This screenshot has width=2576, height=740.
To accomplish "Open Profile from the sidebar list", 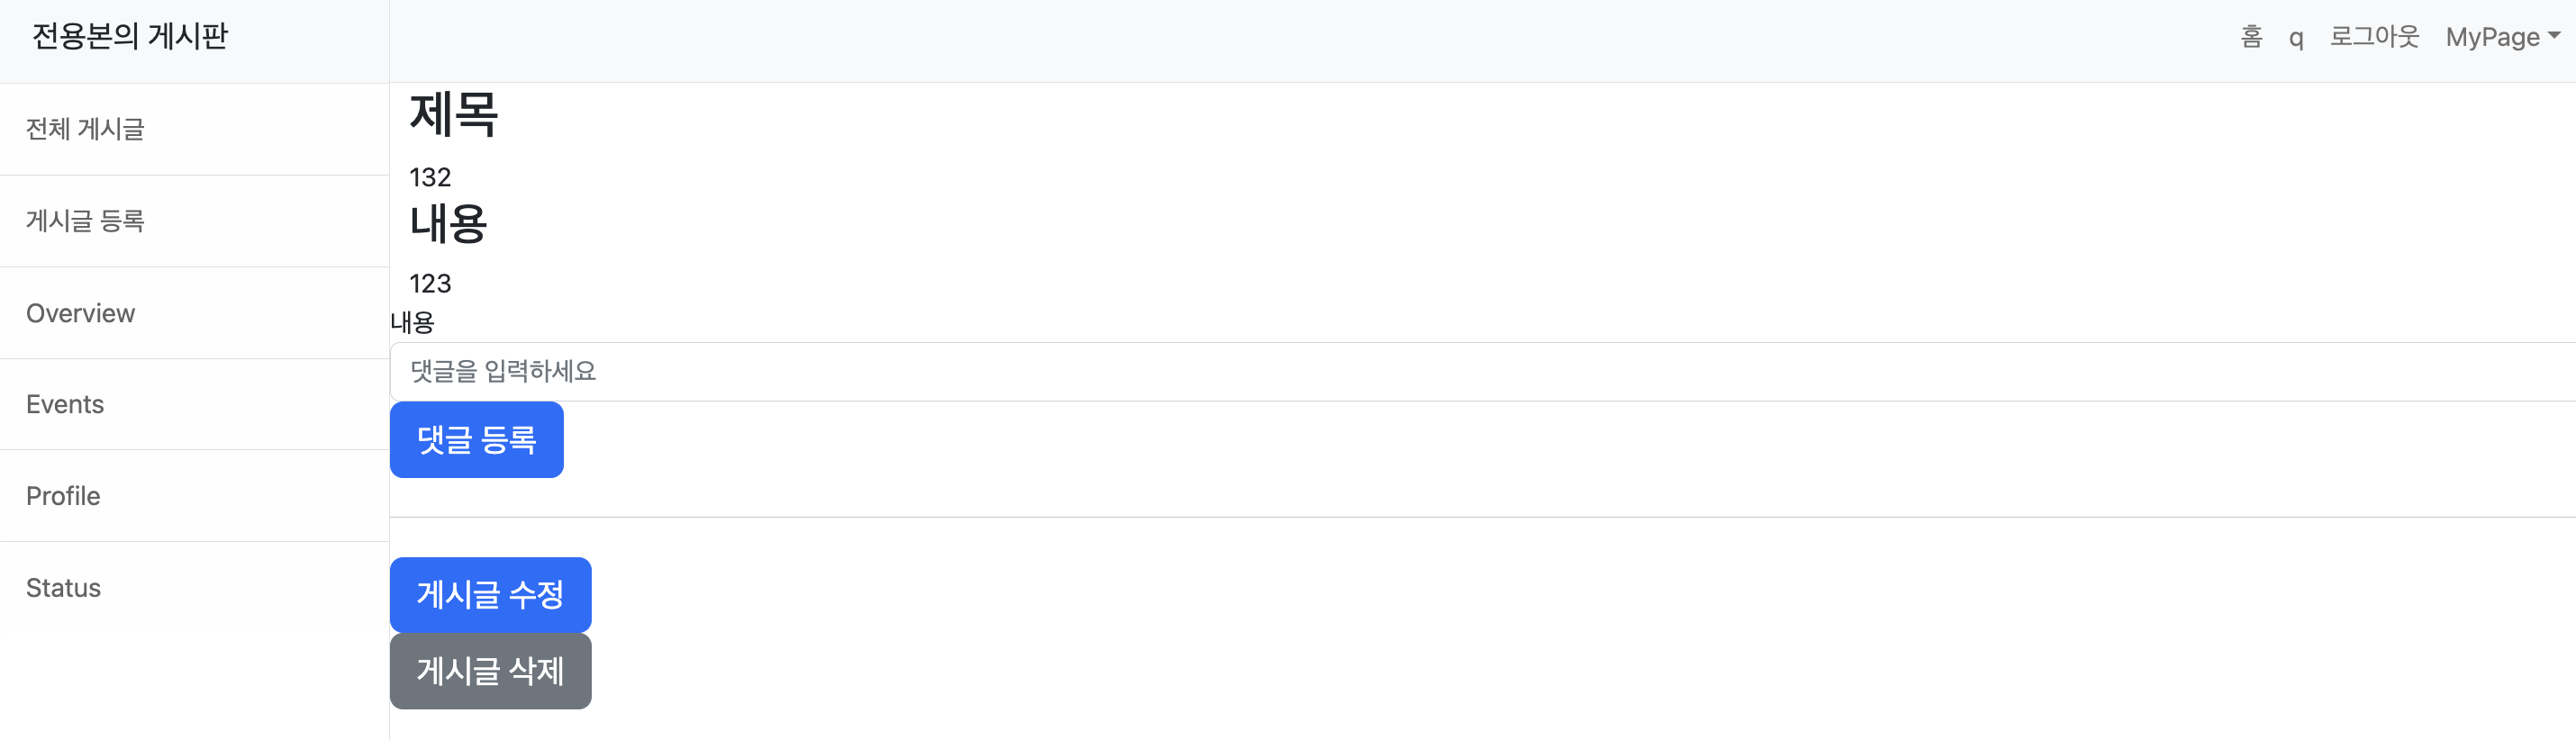I will coord(194,496).
